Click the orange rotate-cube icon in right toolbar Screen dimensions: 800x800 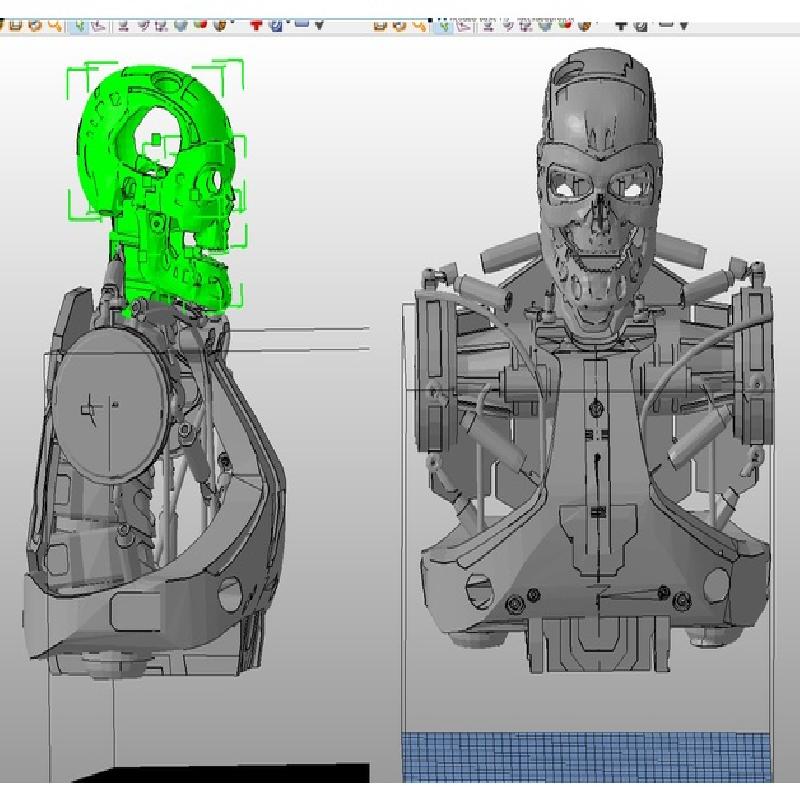[399, 27]
